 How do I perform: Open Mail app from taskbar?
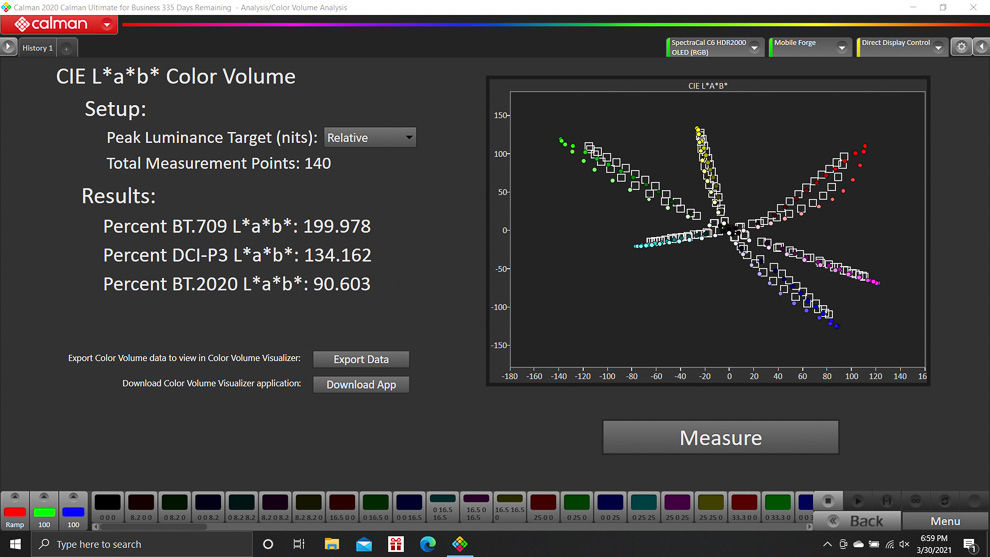[364, 544]
